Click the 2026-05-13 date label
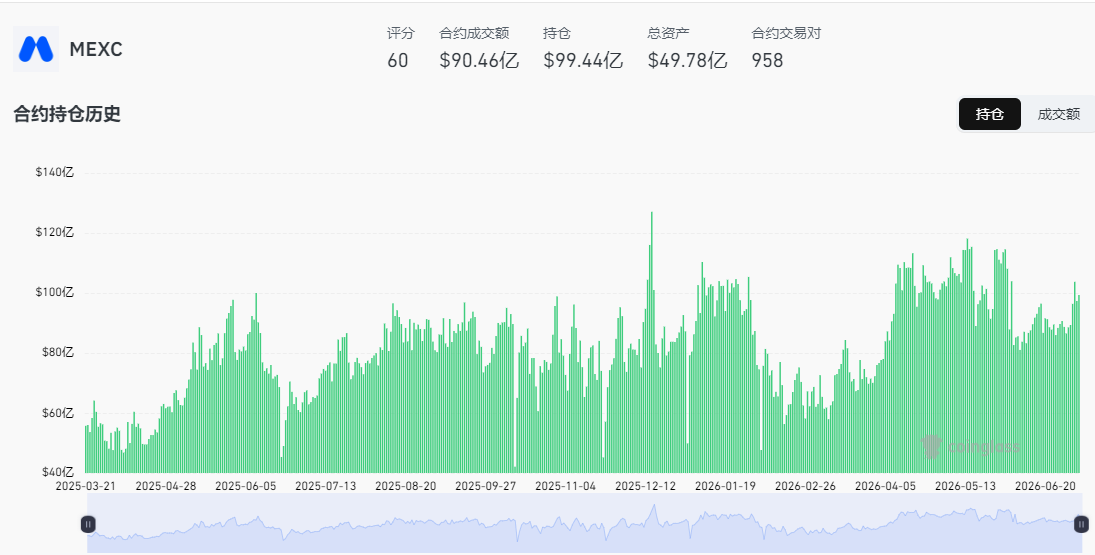 coord(965,485)
